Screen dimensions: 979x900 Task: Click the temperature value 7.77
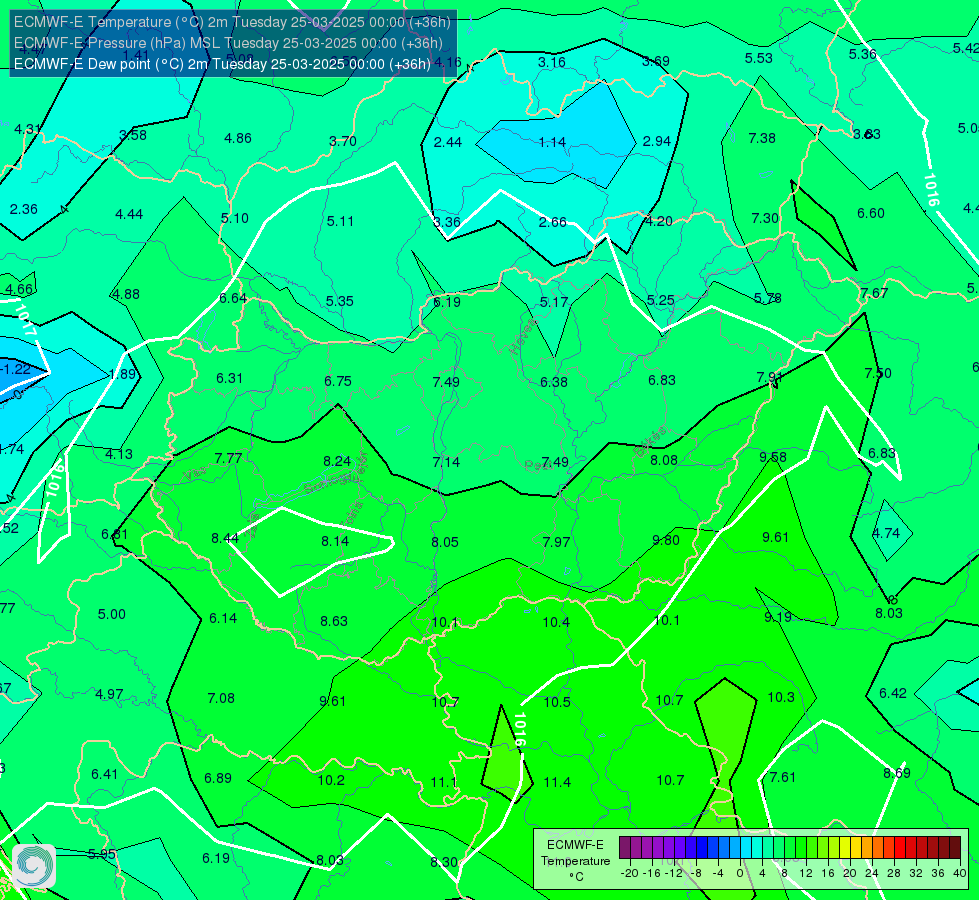click(228, 458)
